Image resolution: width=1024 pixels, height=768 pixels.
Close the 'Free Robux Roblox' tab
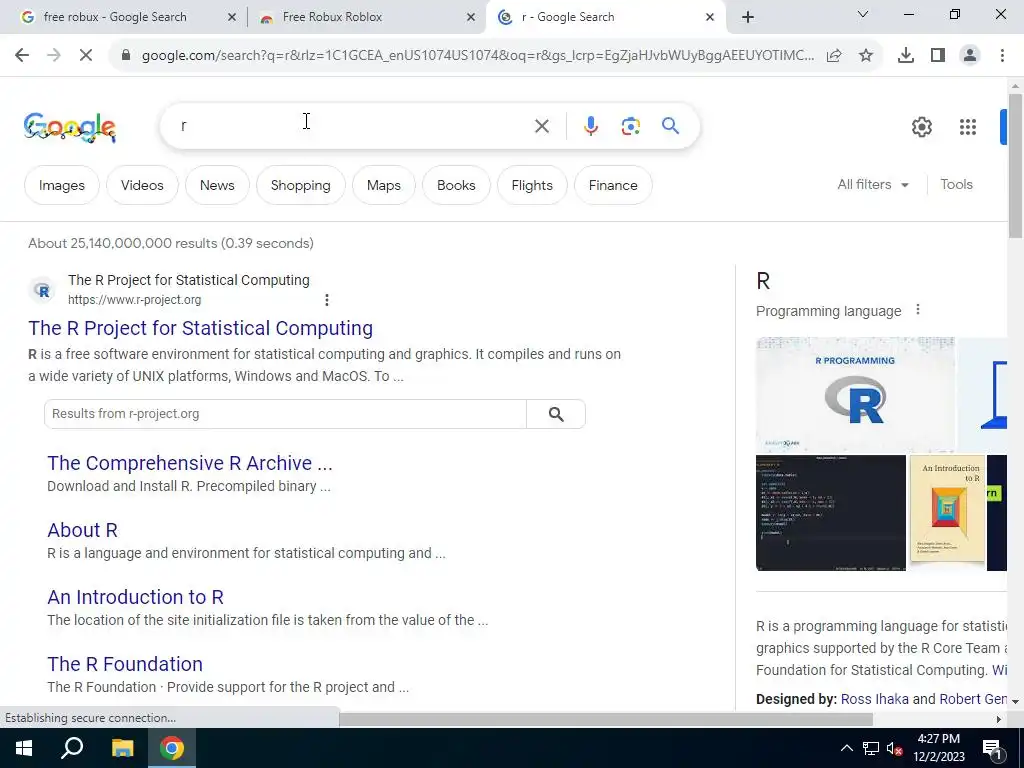pos(471,17)
